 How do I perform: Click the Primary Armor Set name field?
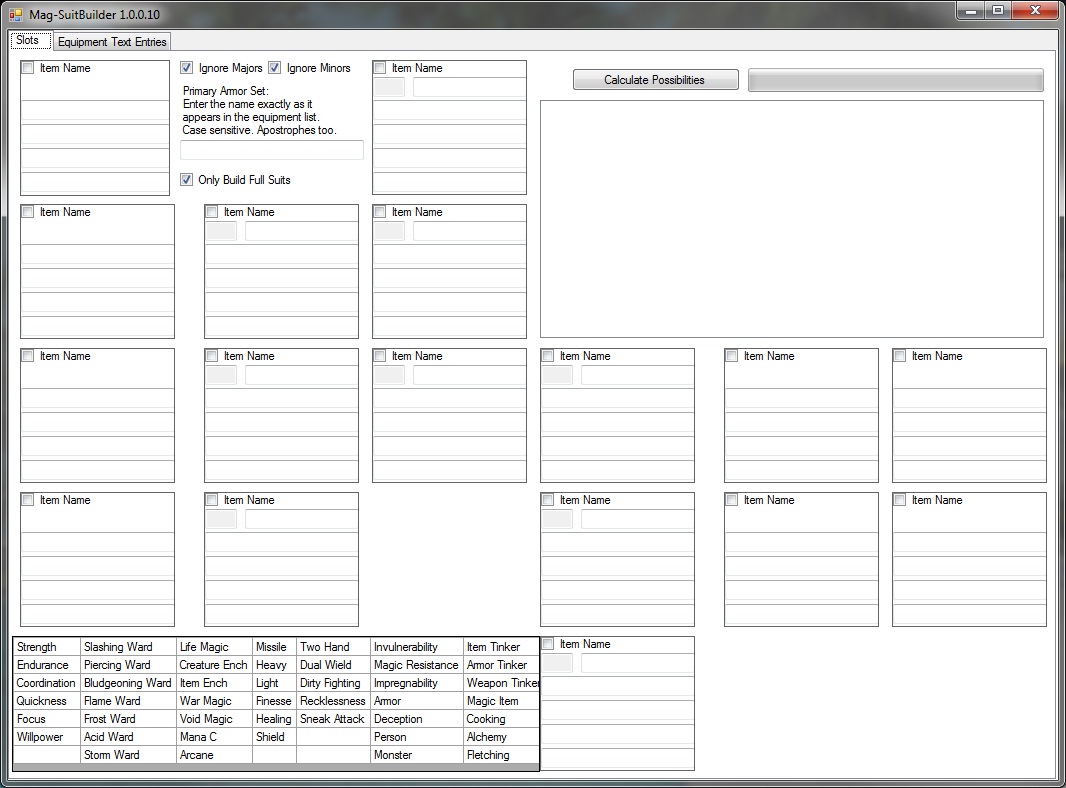point(271,150)
